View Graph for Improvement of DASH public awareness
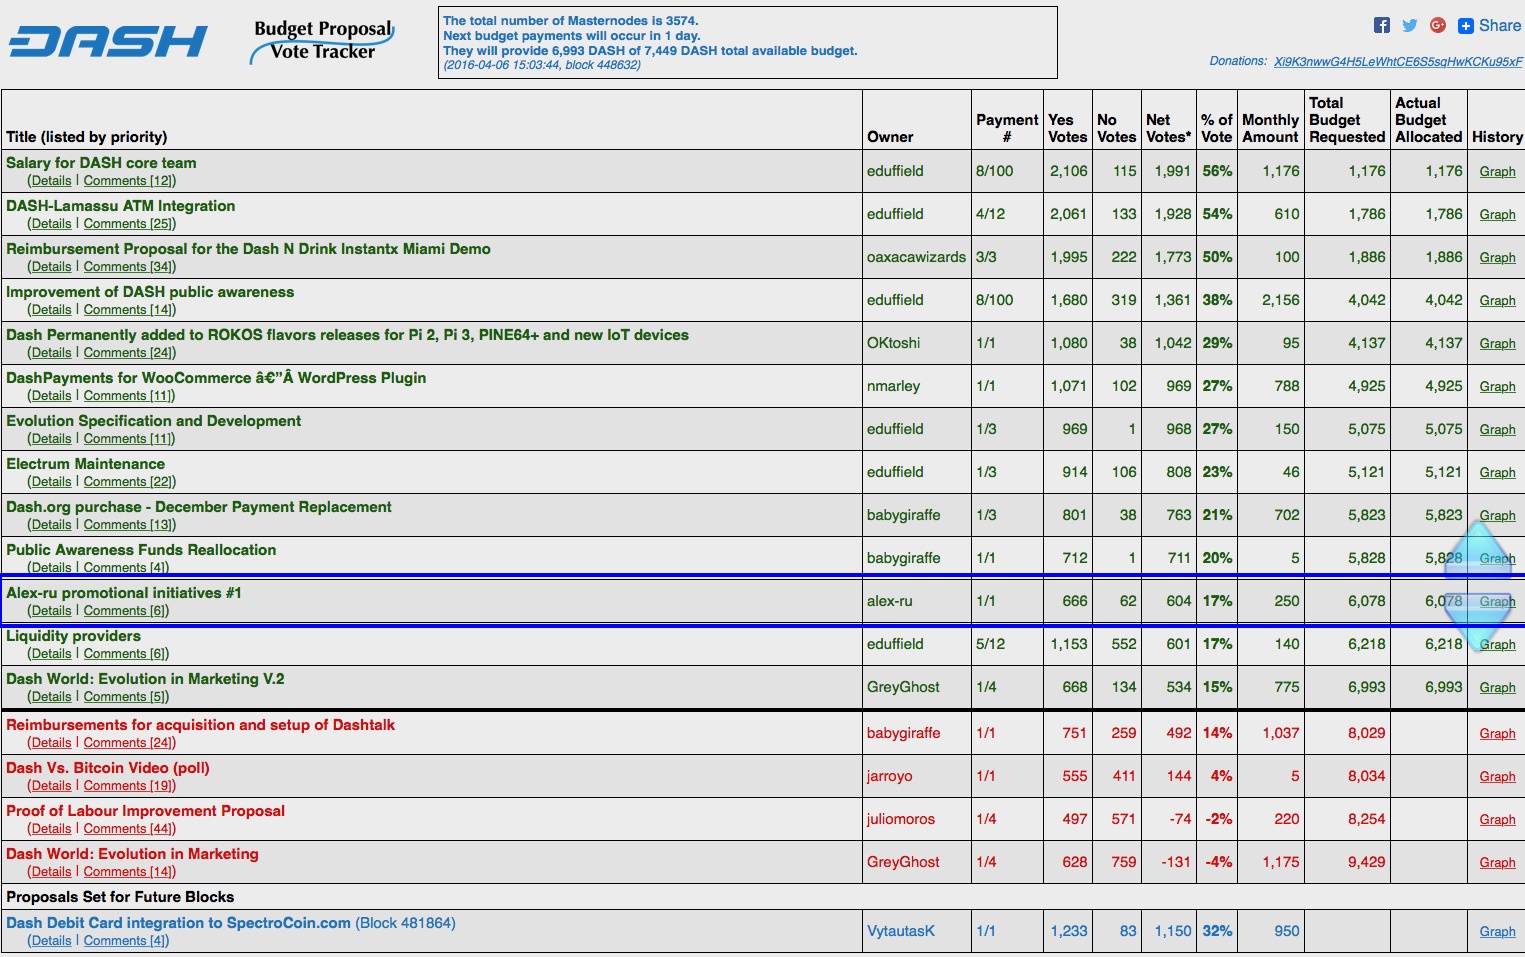This screenshot has height=957, width=1525. click(1497, 301)
